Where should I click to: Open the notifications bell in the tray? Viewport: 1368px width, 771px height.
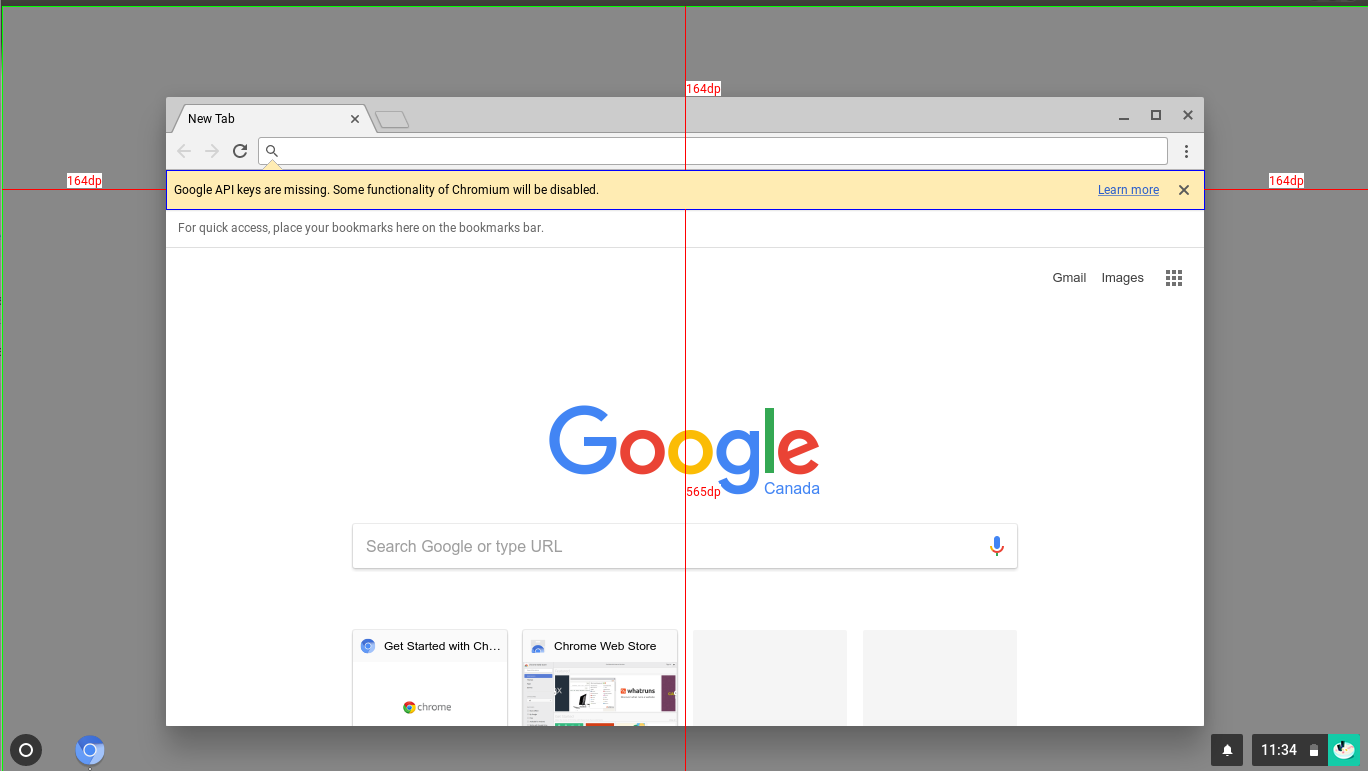1227,750
